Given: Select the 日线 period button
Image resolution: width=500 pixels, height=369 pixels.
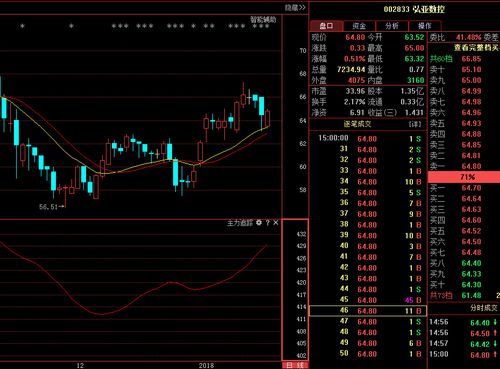Looking at the screenshot, I should [295, 365].
